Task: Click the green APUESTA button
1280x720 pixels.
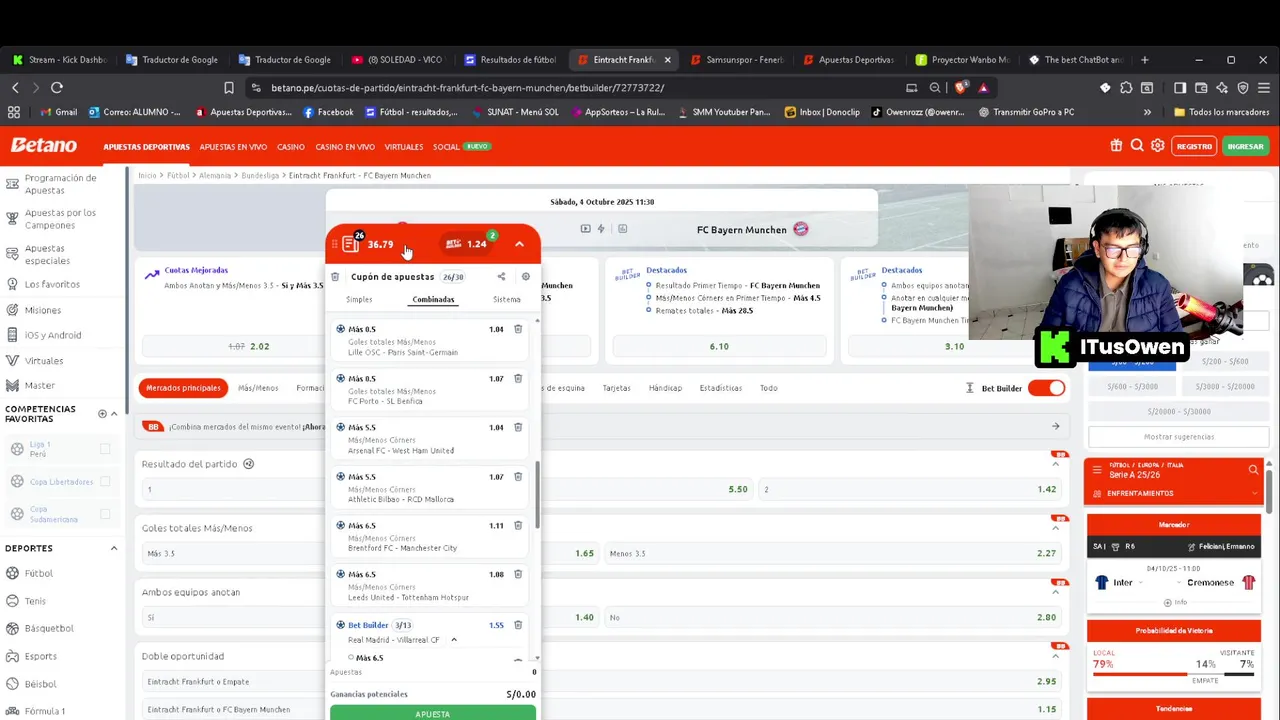Action: click(x=433, y=713)
